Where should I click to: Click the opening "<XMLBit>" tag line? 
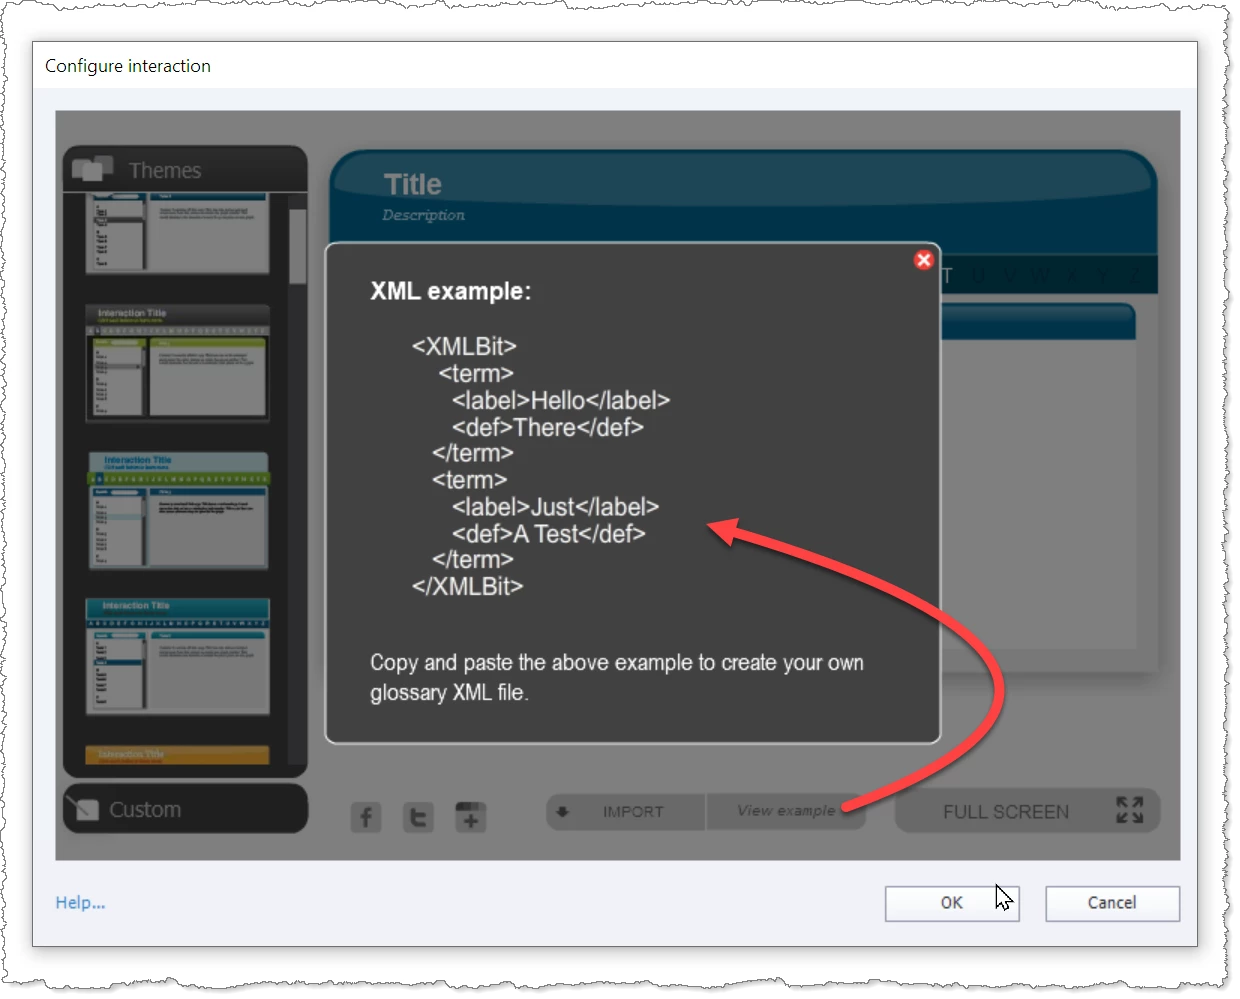tap(464, 346)
